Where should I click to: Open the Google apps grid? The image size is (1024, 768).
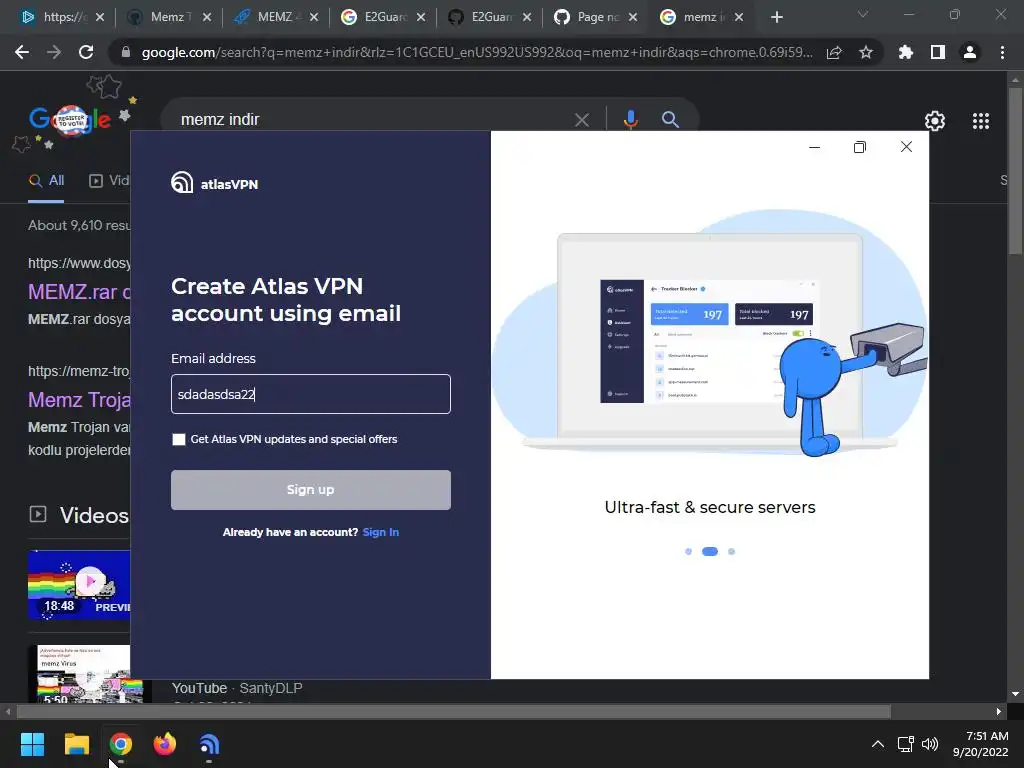point(980,121)
